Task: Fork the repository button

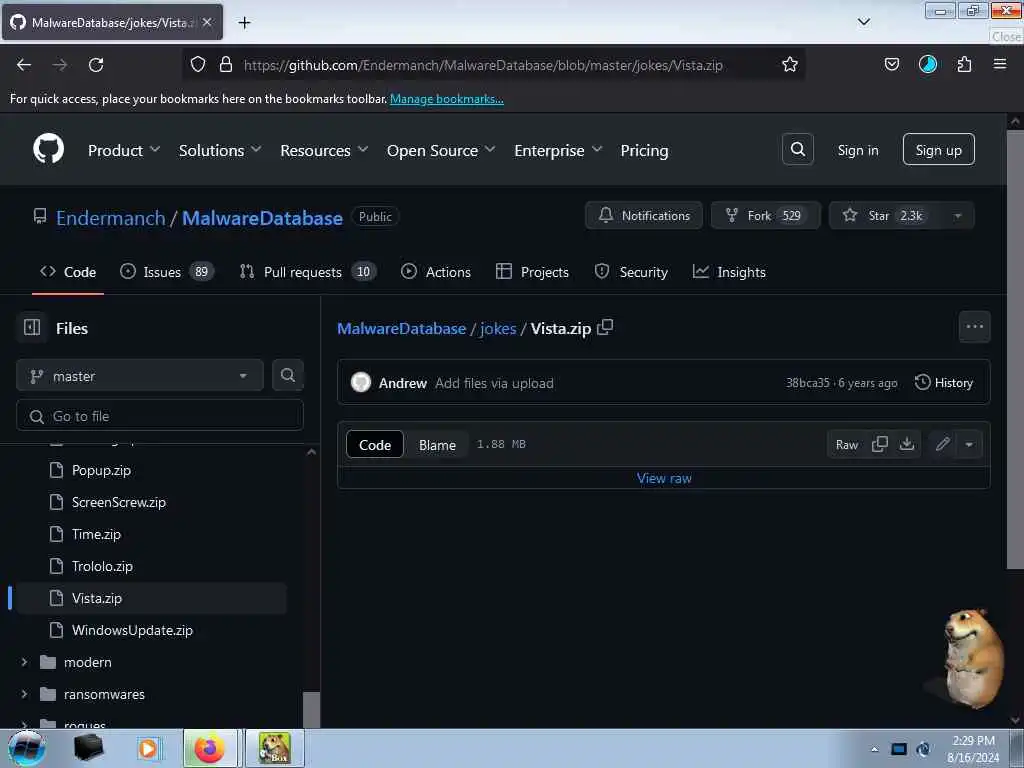Action: 765,216
